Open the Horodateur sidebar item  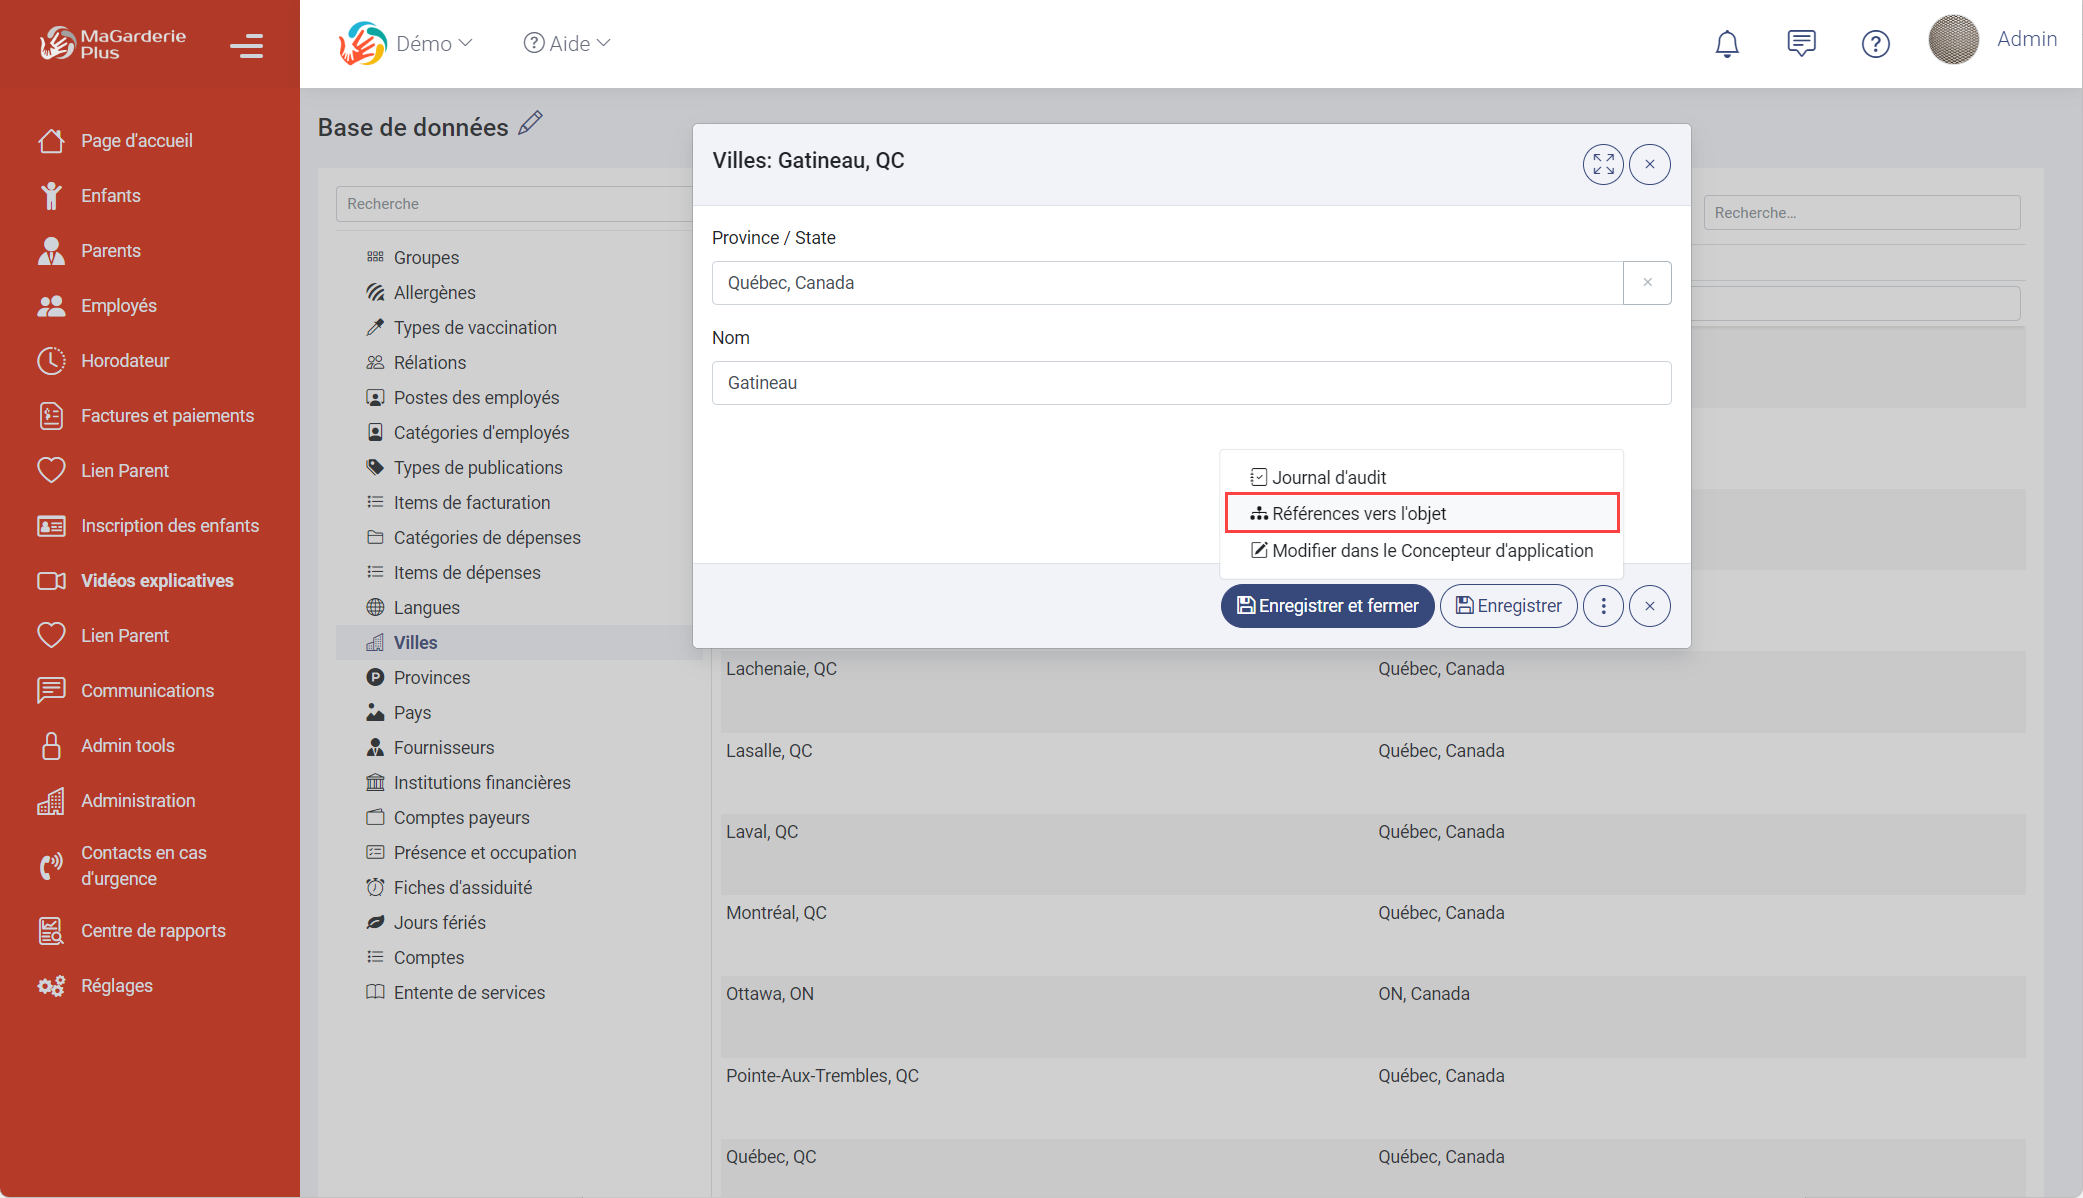pos(125,361)
